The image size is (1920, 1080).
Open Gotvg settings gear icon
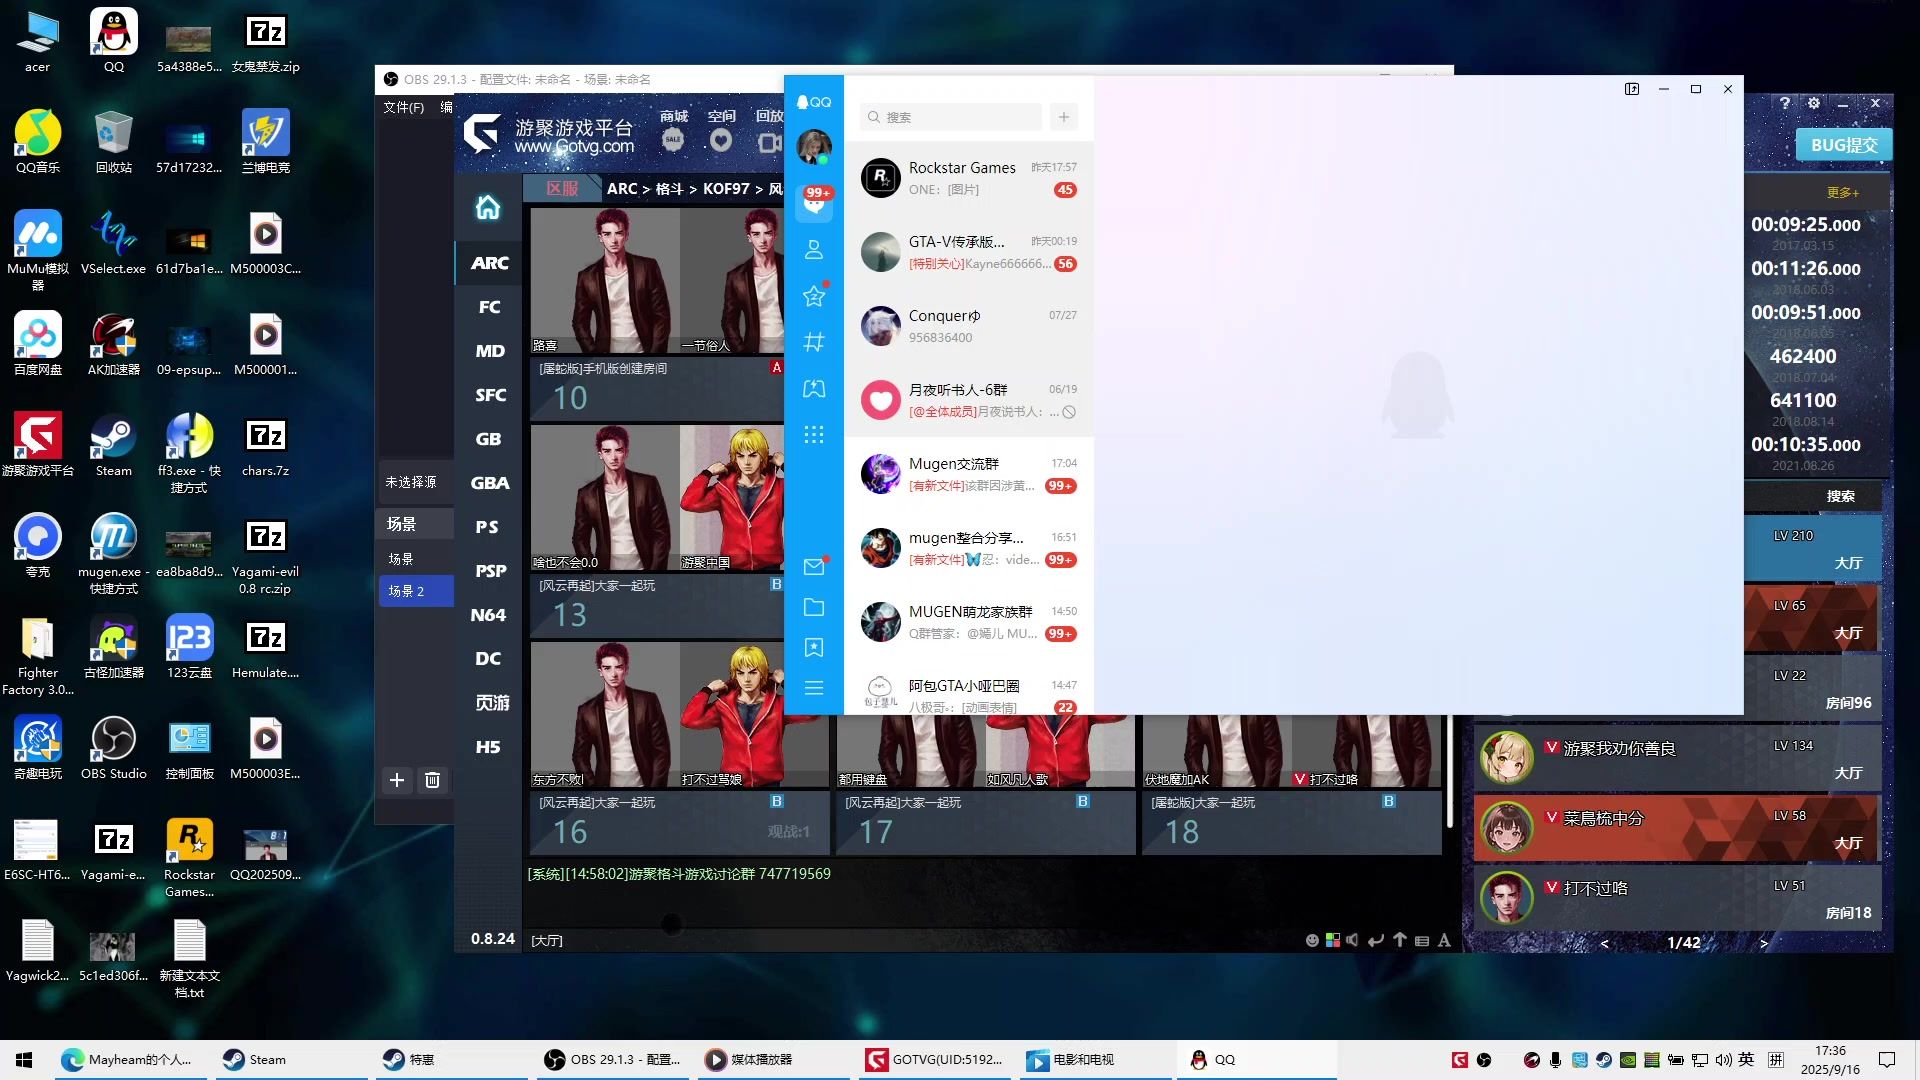1814,103
